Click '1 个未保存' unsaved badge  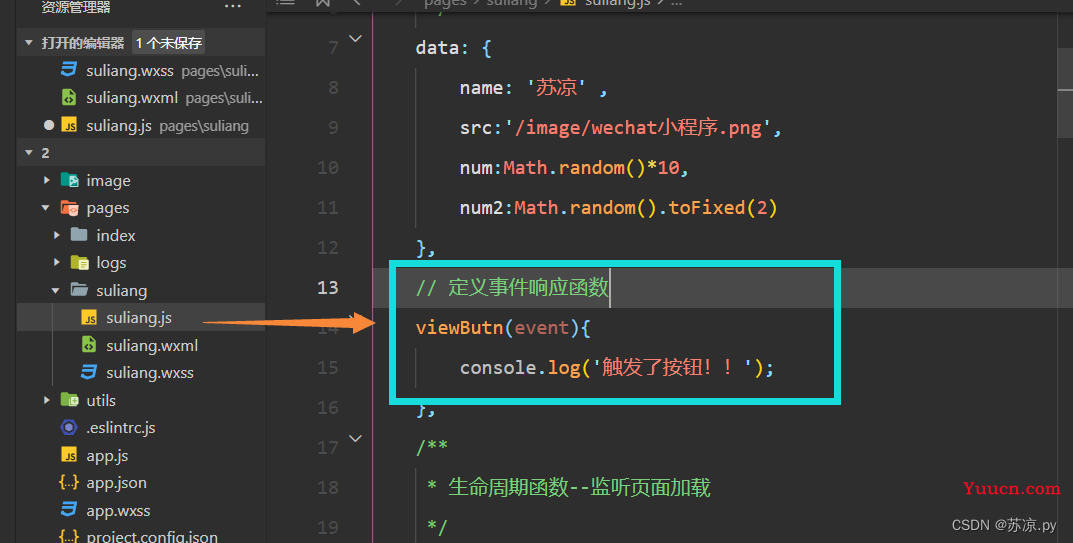tap(168, 43)
